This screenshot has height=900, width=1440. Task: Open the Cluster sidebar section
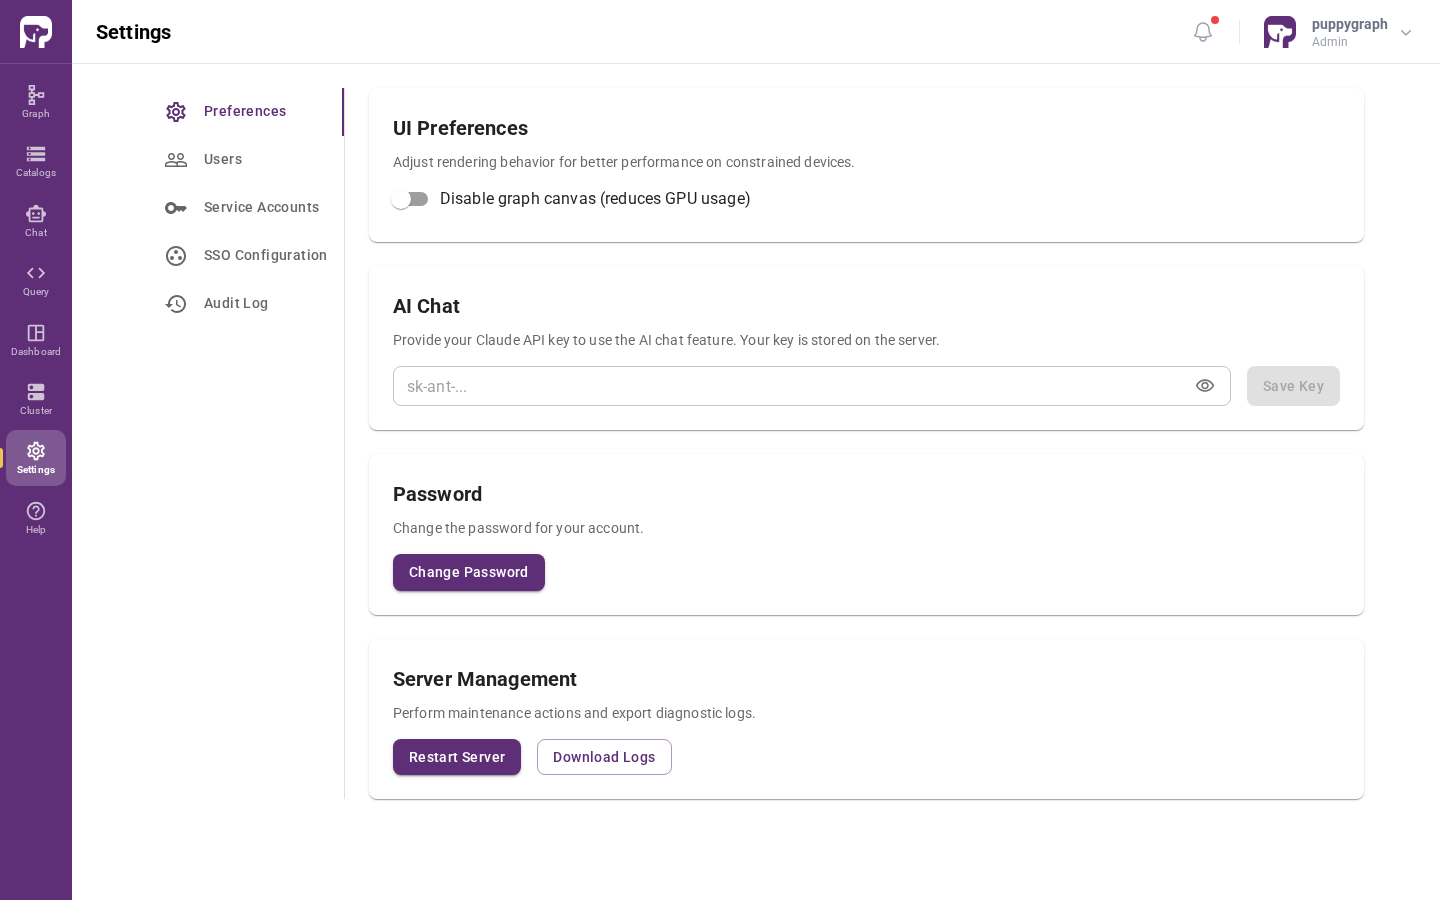[36, 399]
